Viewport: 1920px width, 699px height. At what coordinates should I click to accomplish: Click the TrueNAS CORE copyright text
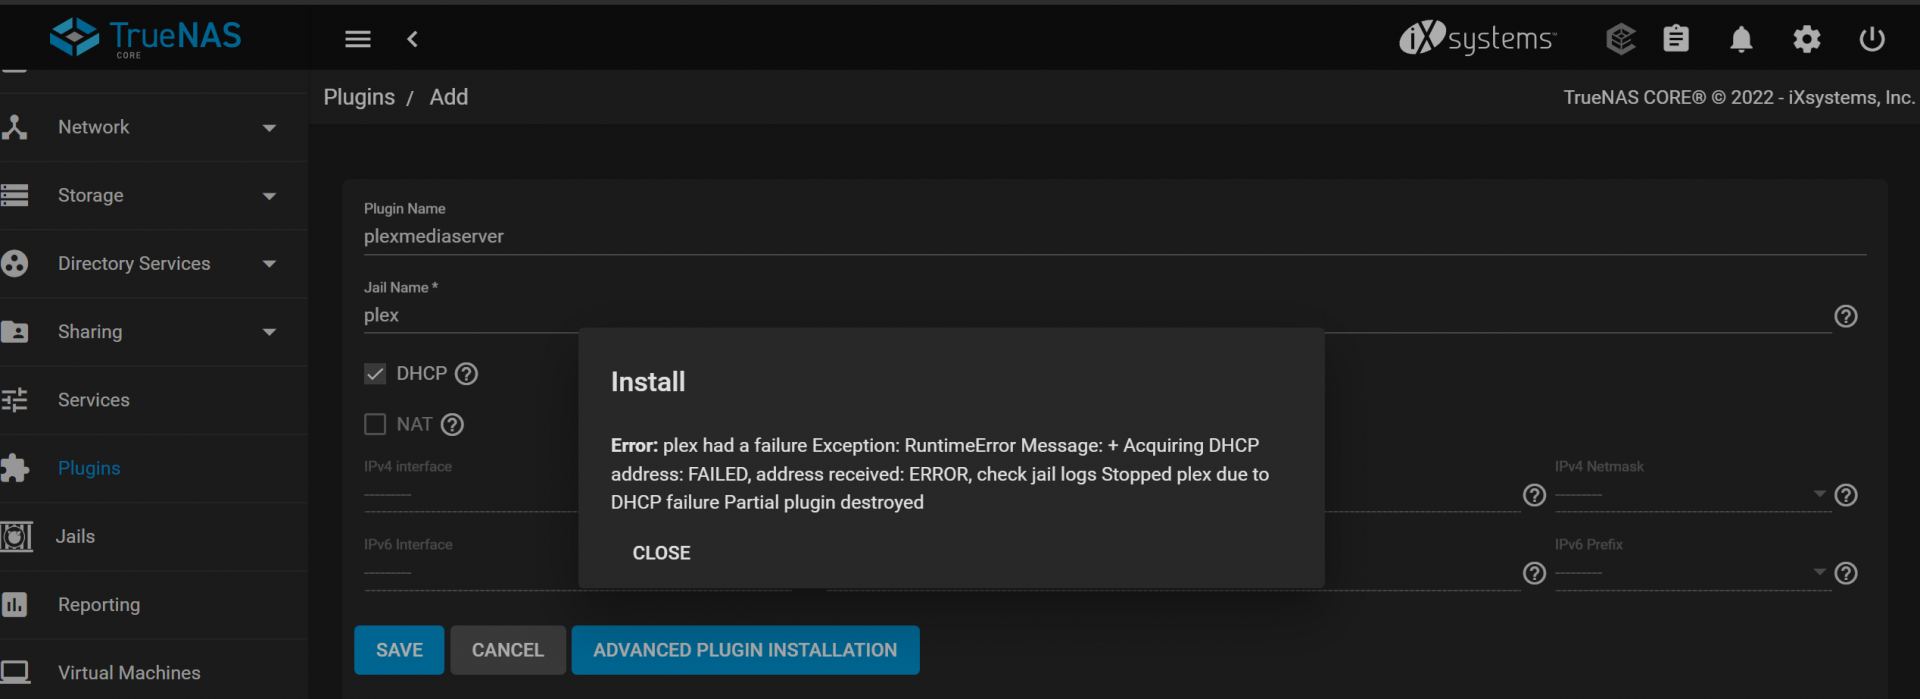click(x=1739, y=97)
